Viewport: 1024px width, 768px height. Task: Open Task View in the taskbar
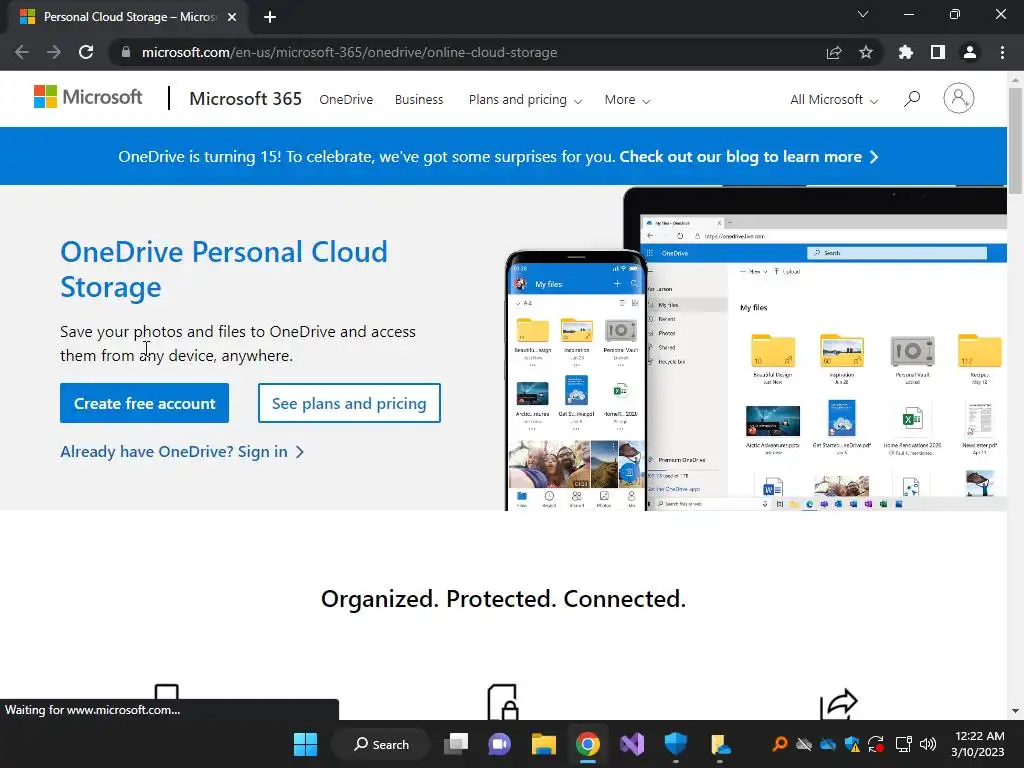(456, 744)
